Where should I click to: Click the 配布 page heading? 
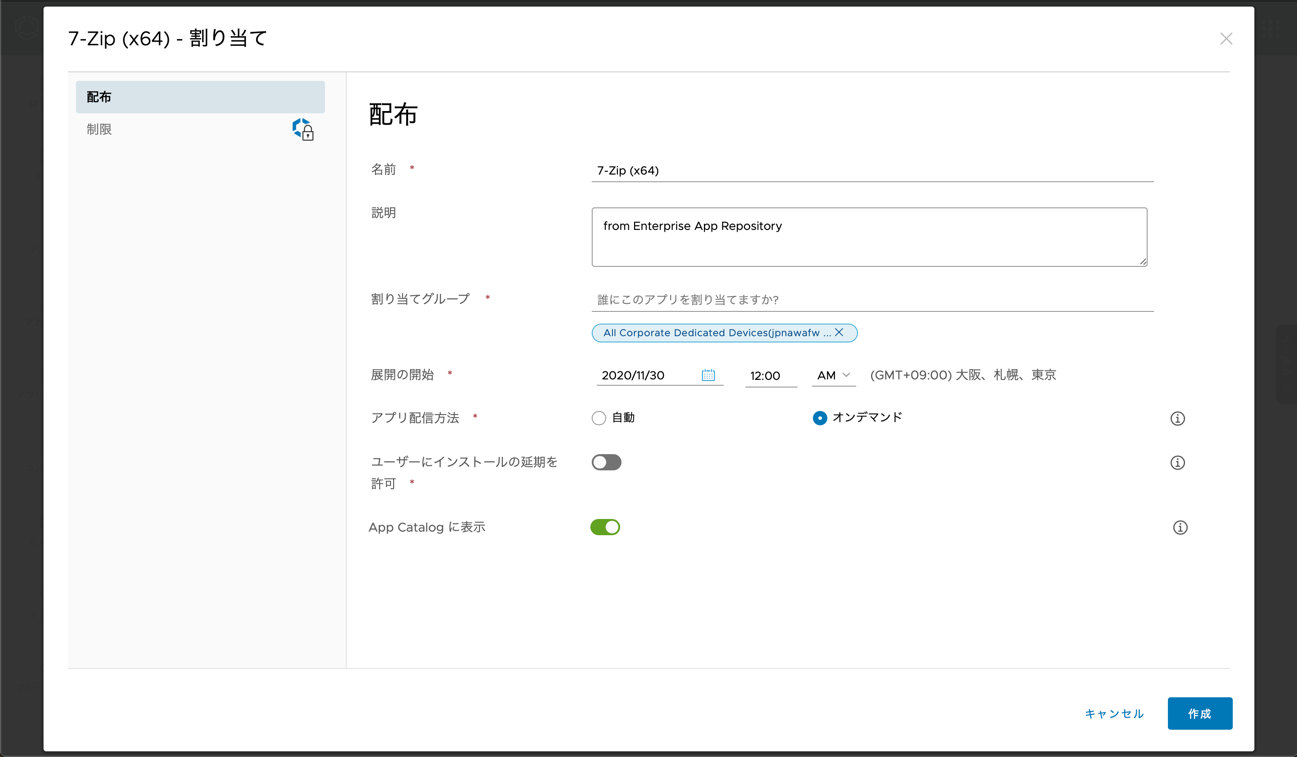click(x=393, y=114)
